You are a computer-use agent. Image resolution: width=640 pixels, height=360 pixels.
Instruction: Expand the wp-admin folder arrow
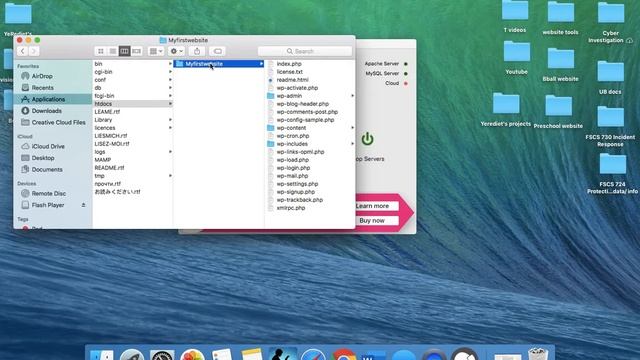[x=352, y=96]
